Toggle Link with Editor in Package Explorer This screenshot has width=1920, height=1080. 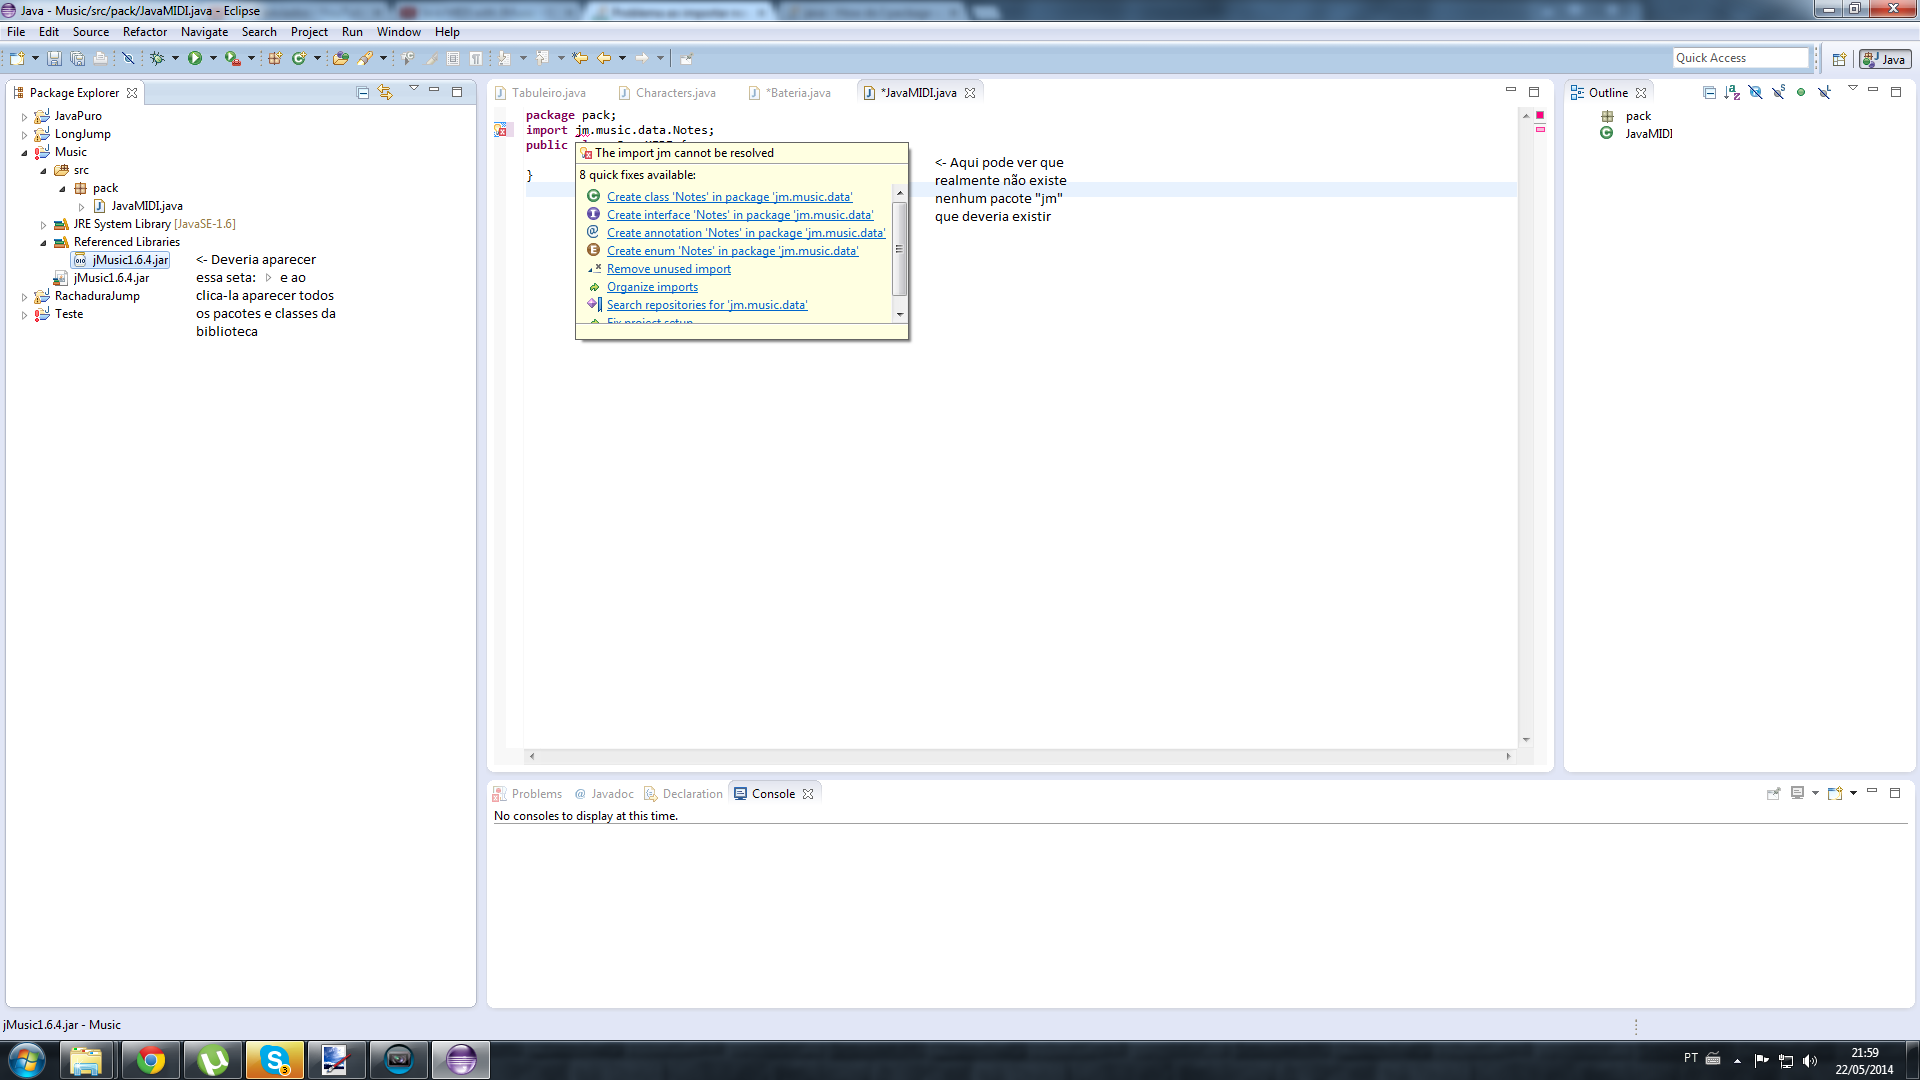385,92
